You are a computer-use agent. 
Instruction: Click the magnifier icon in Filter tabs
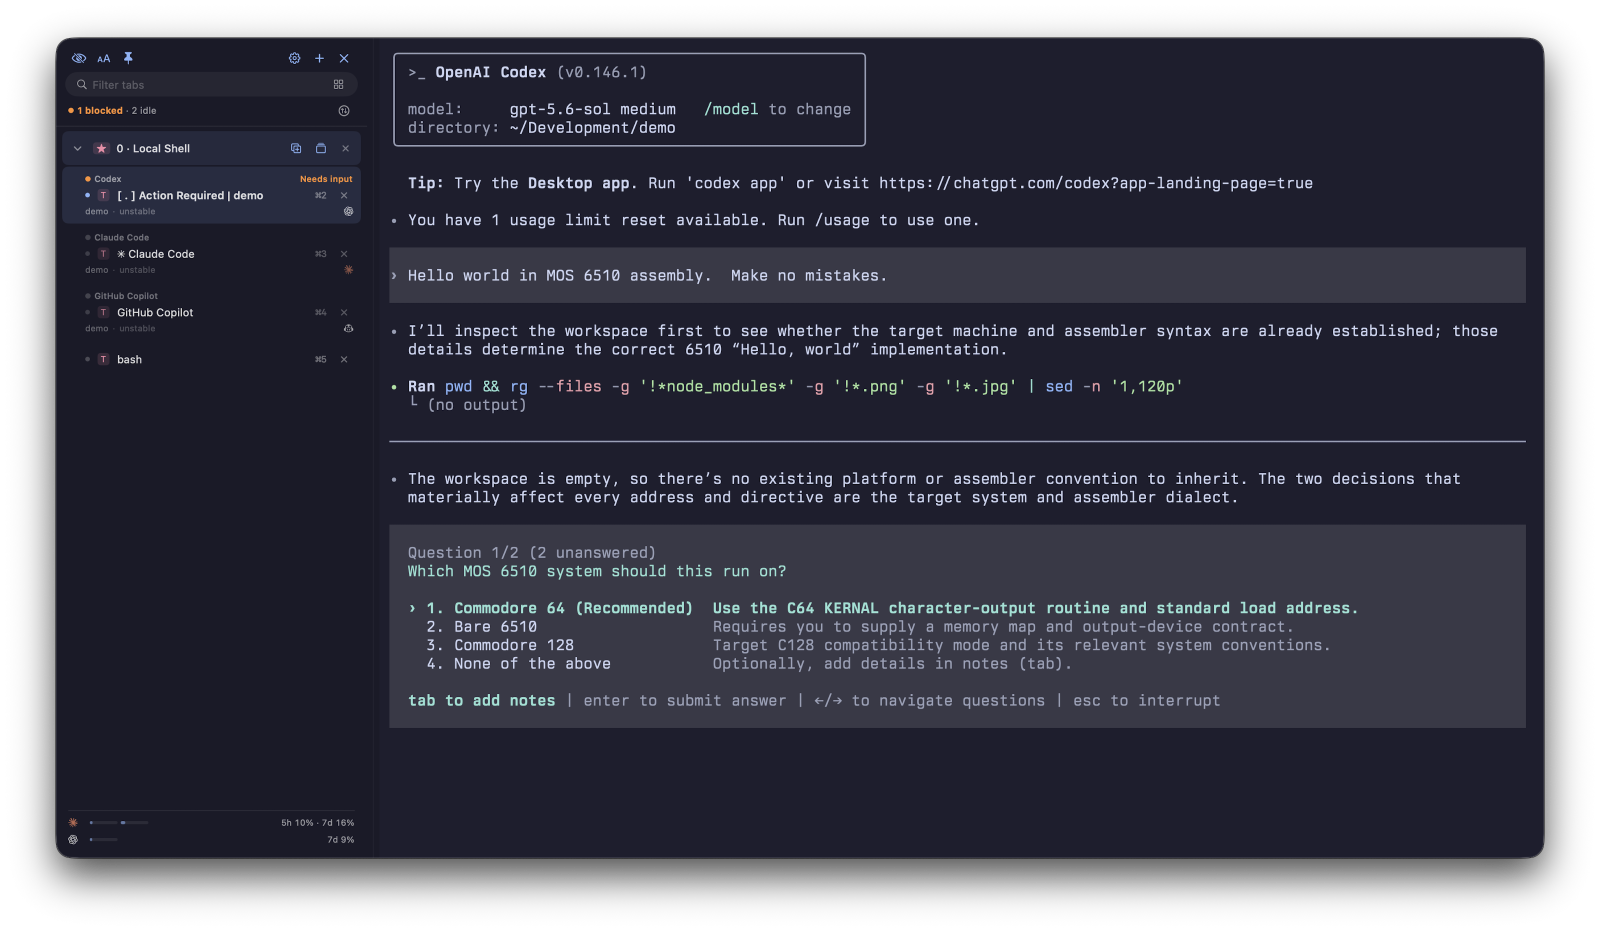pyautogui.click(x=82, y=85)
